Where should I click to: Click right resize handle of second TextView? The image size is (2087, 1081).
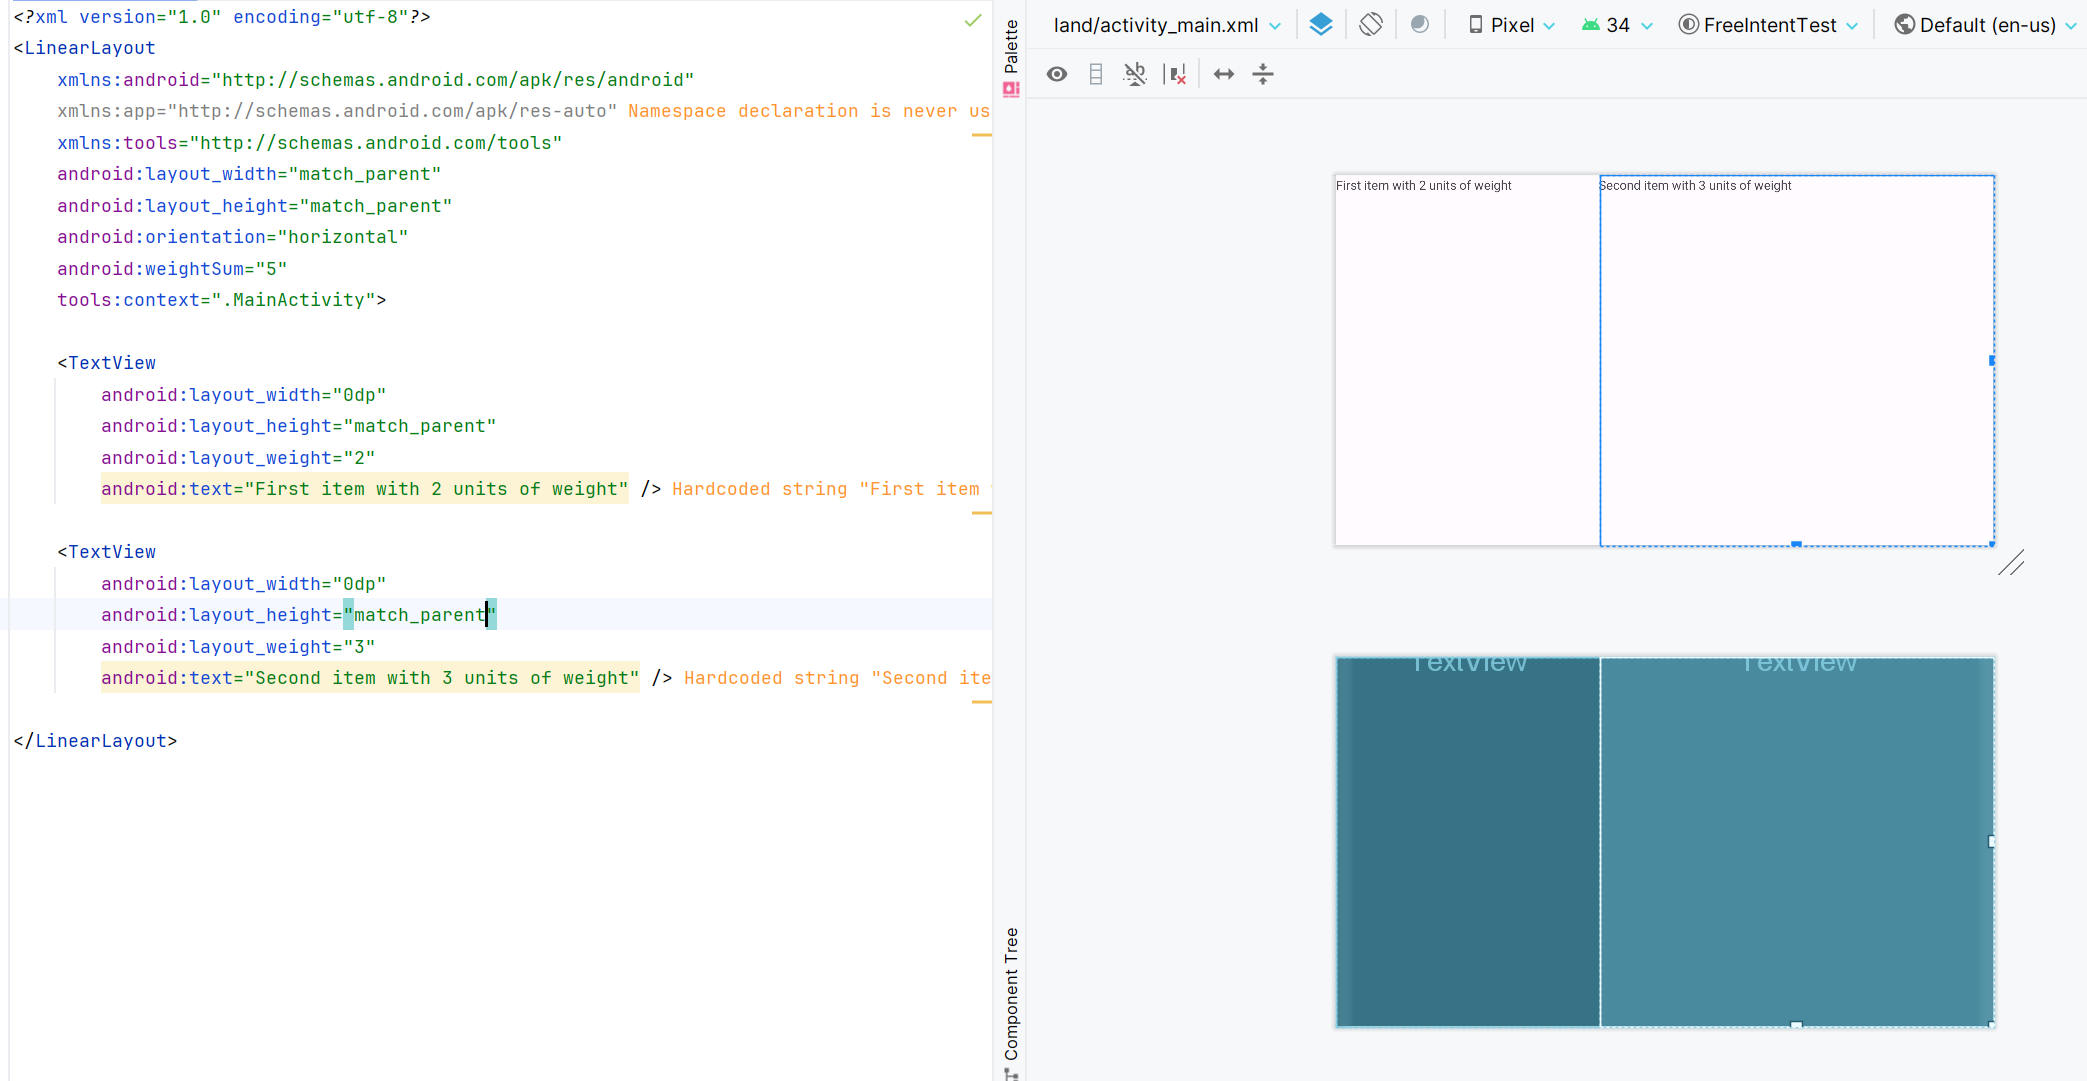1991,360
